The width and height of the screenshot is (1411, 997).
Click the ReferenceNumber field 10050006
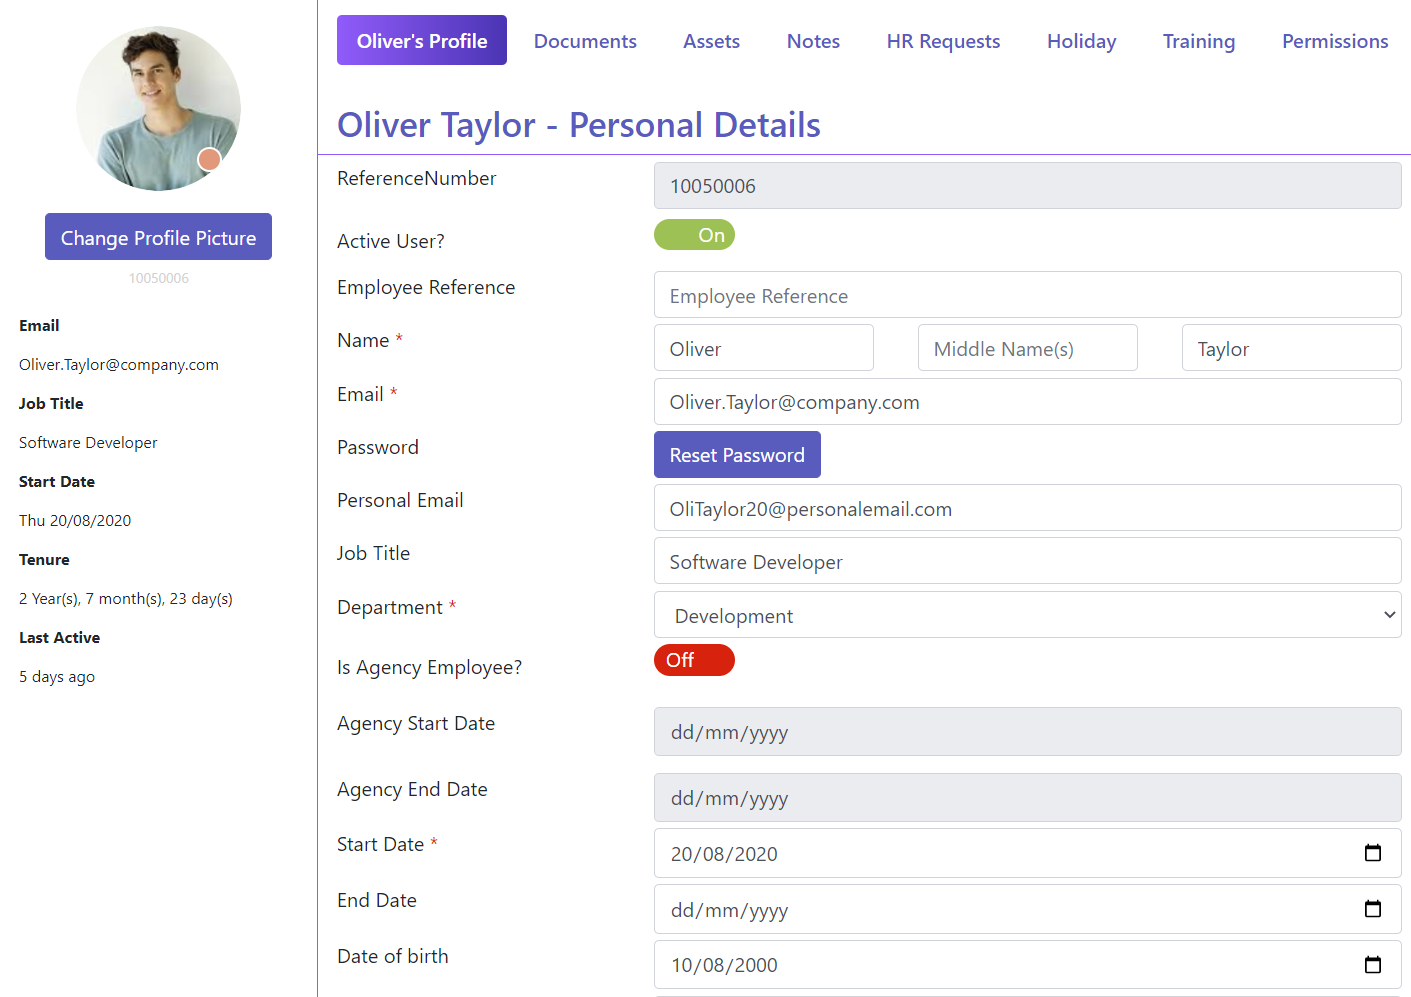coord(1027,186)
